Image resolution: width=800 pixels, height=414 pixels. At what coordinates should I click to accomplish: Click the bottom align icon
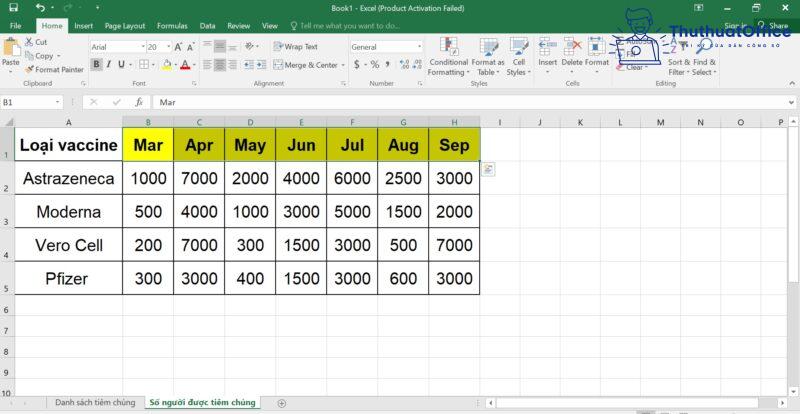point(233,46)
